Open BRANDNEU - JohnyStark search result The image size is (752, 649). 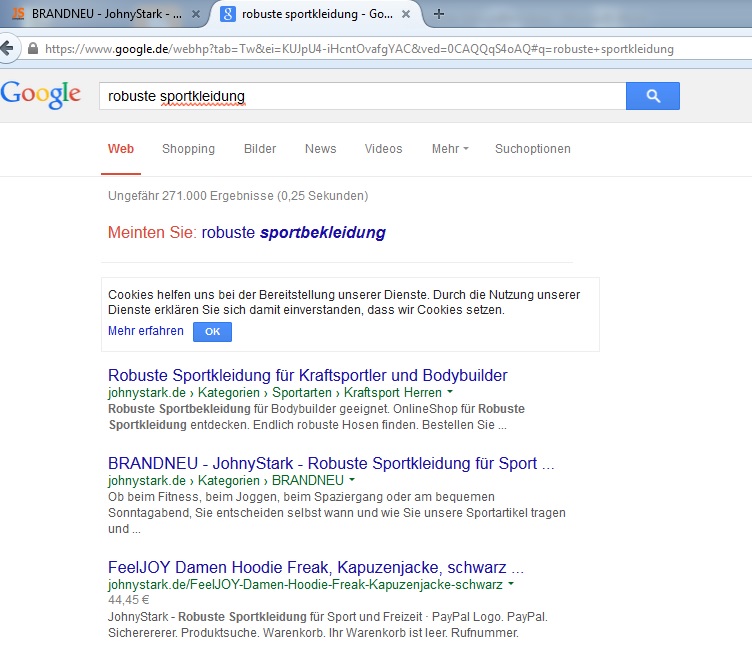[331, 463]
